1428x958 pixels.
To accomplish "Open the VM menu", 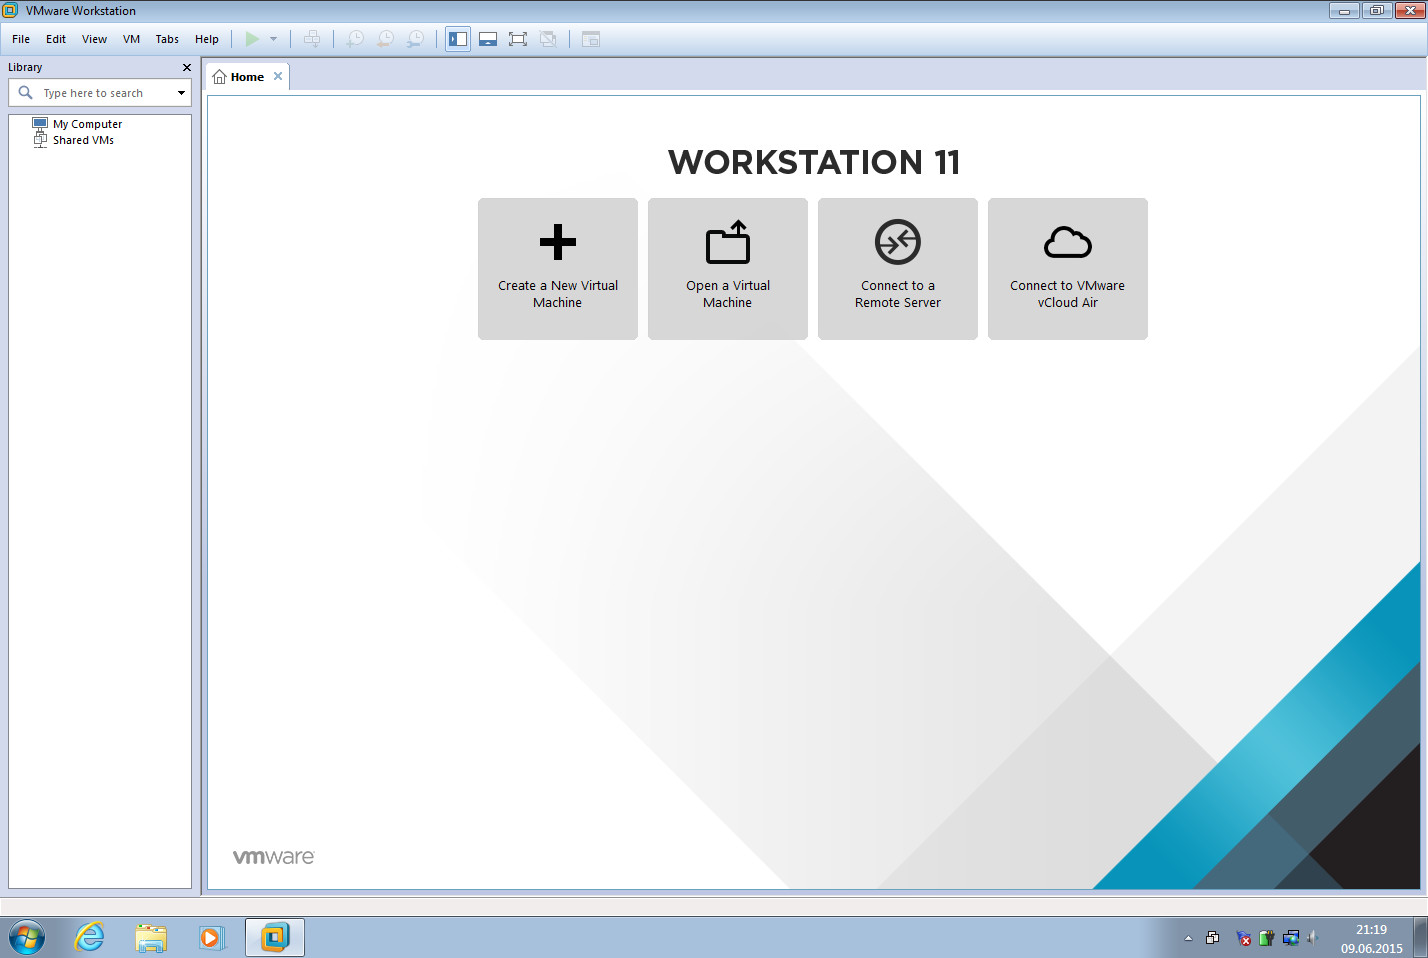I will click(x=131, y=39).
